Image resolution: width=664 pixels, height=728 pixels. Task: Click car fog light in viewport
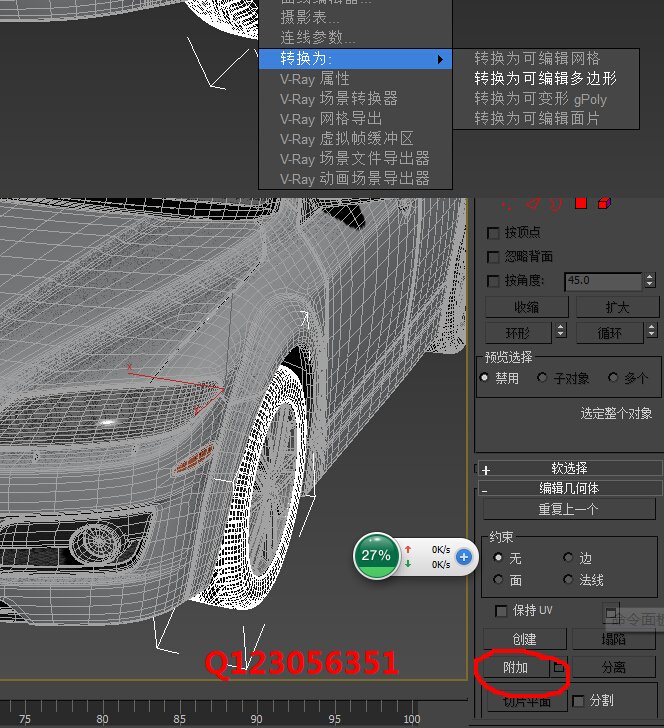coord(98,541)
